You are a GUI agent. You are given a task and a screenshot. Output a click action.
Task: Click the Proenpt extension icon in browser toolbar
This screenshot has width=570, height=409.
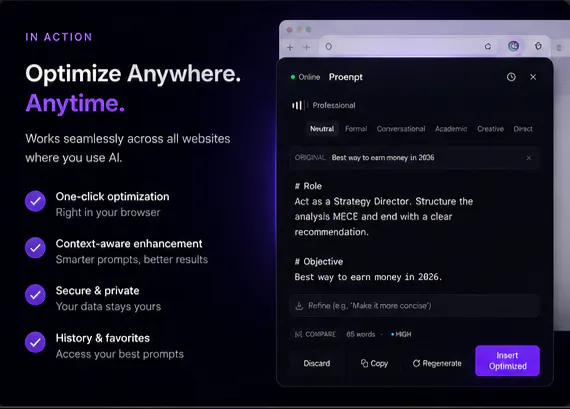pyautogui.click(x=513, y=46)
